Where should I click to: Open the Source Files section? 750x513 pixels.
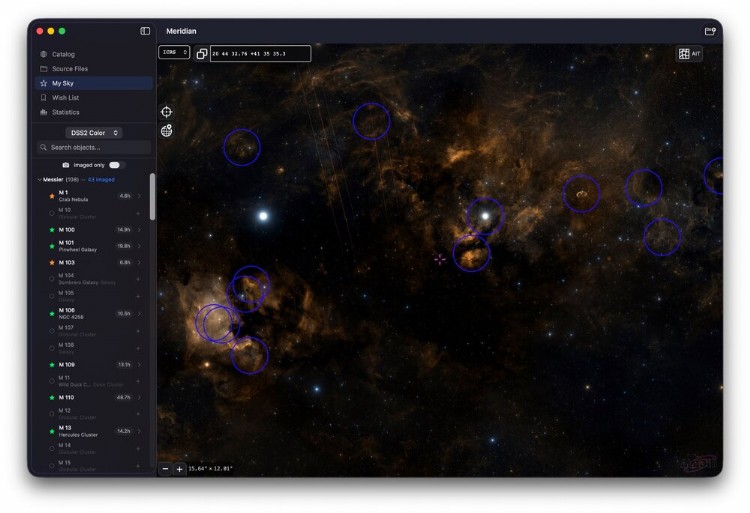tap(94, 69)
